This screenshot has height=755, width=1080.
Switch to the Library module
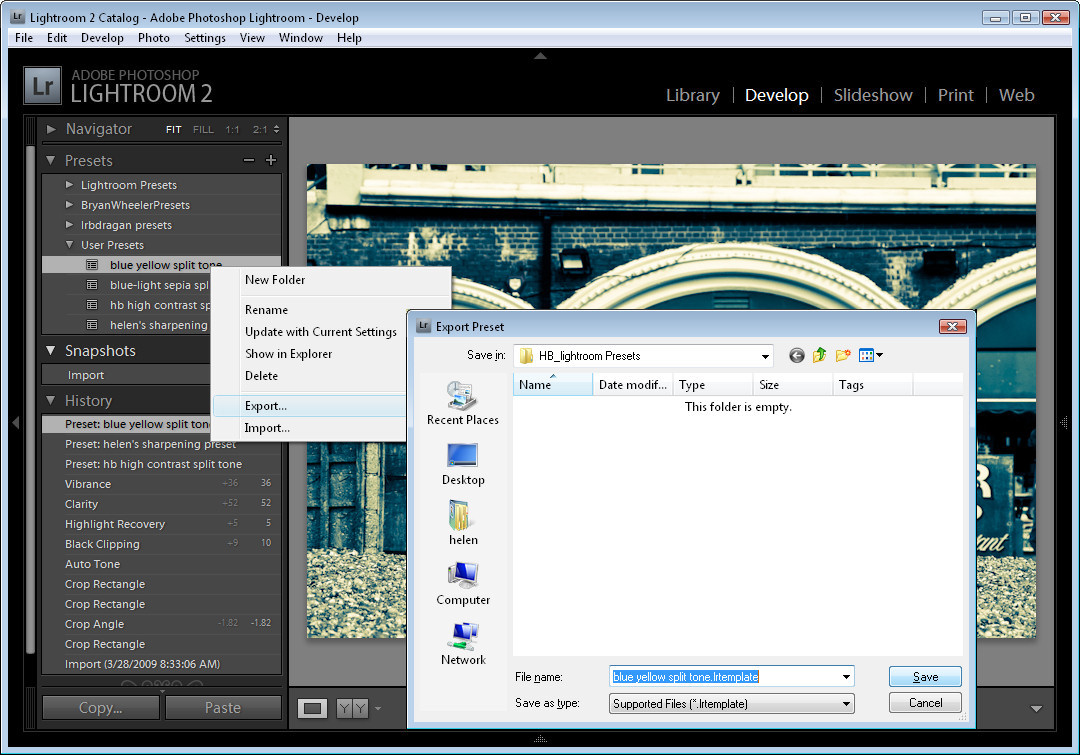tap(693, 95)
